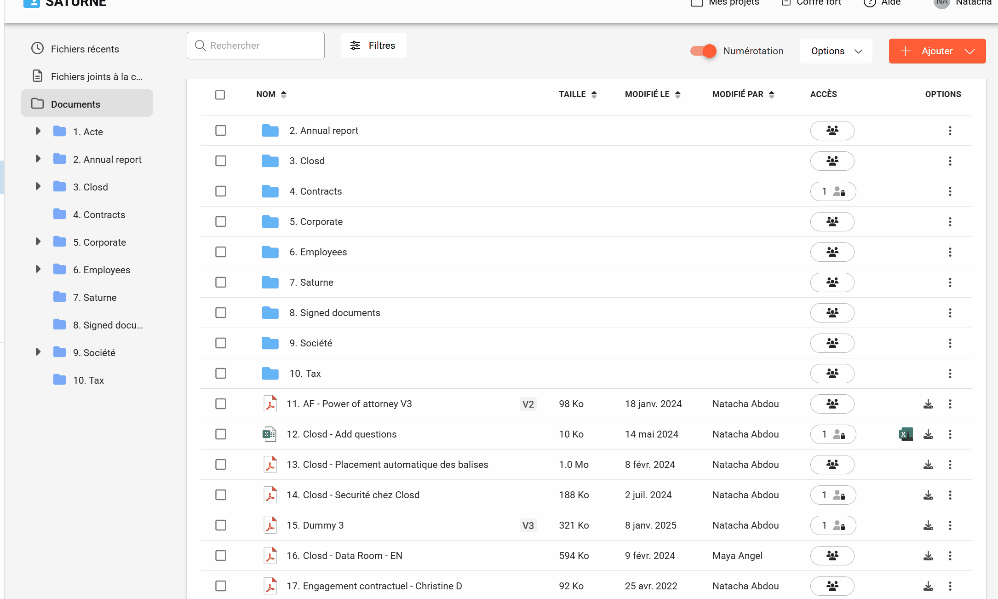
Task: Open options menu for 5. Corporate folder
Action: pos(949,222)
